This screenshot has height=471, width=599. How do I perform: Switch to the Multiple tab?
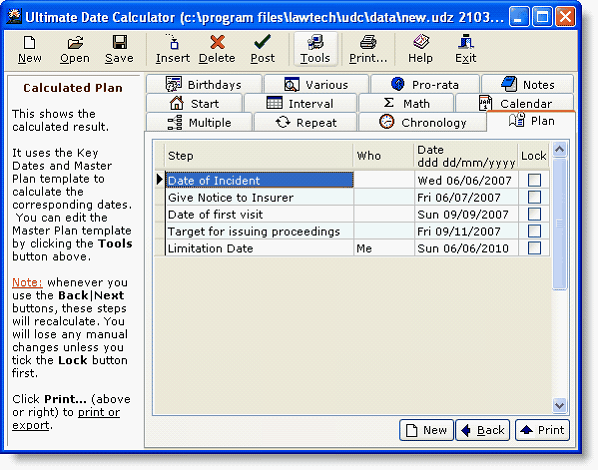tap(199, 122)
